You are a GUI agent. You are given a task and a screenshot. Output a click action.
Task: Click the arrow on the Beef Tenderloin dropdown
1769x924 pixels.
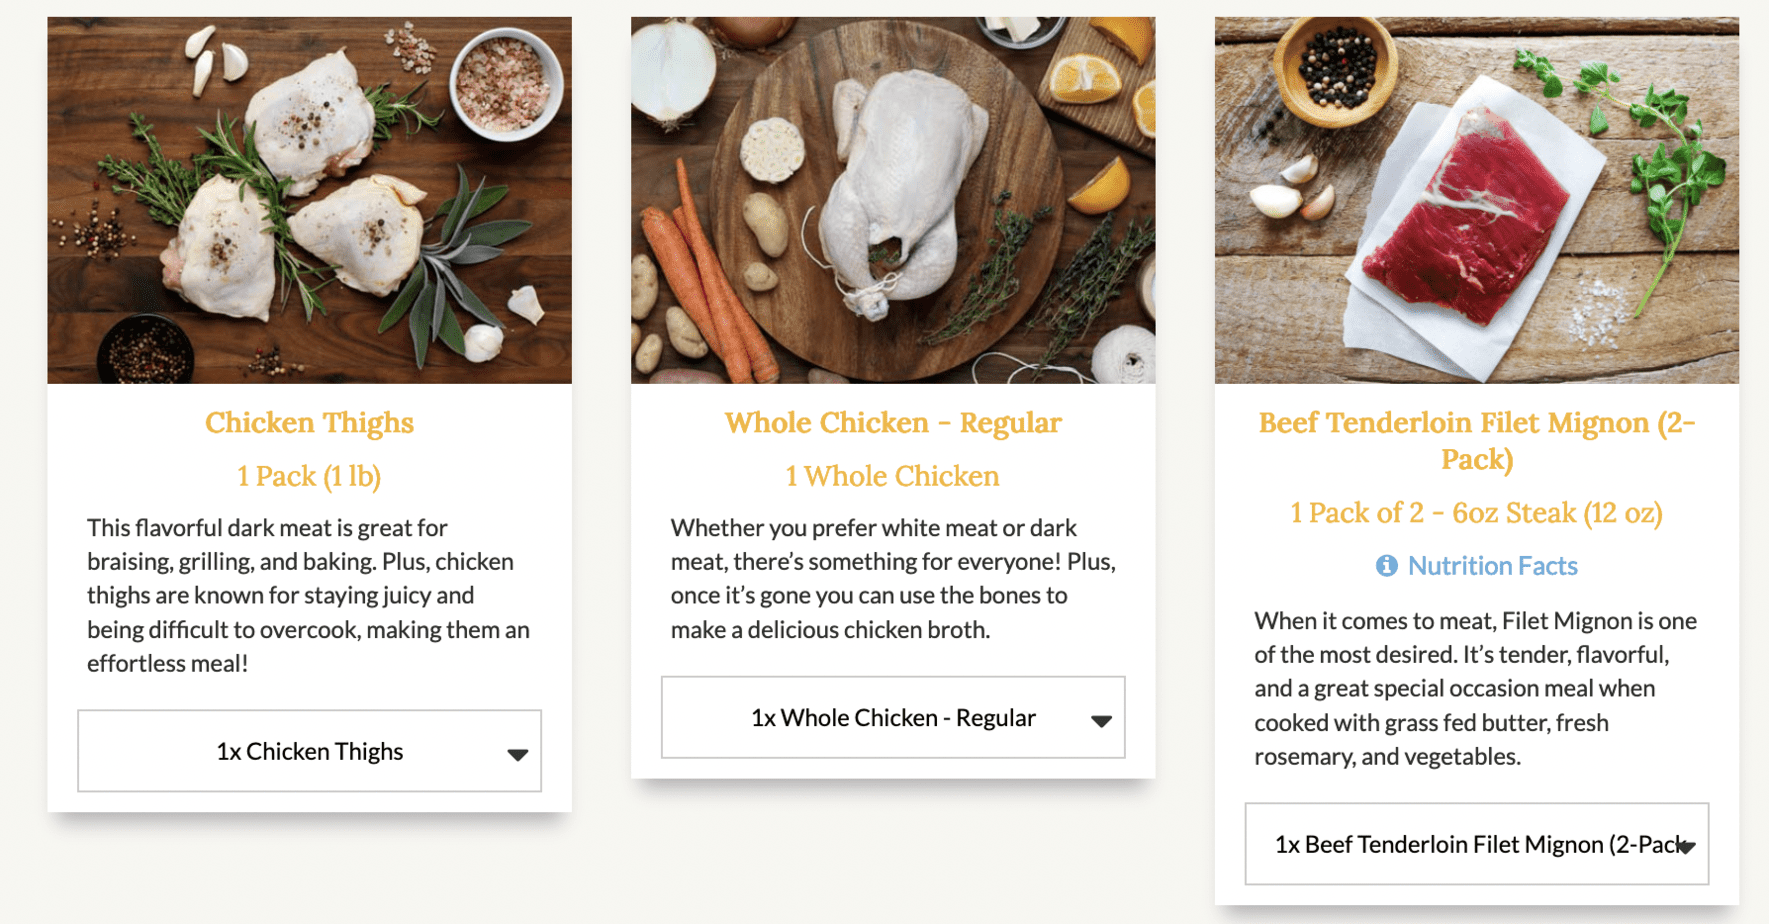[x=1686, y=847]
